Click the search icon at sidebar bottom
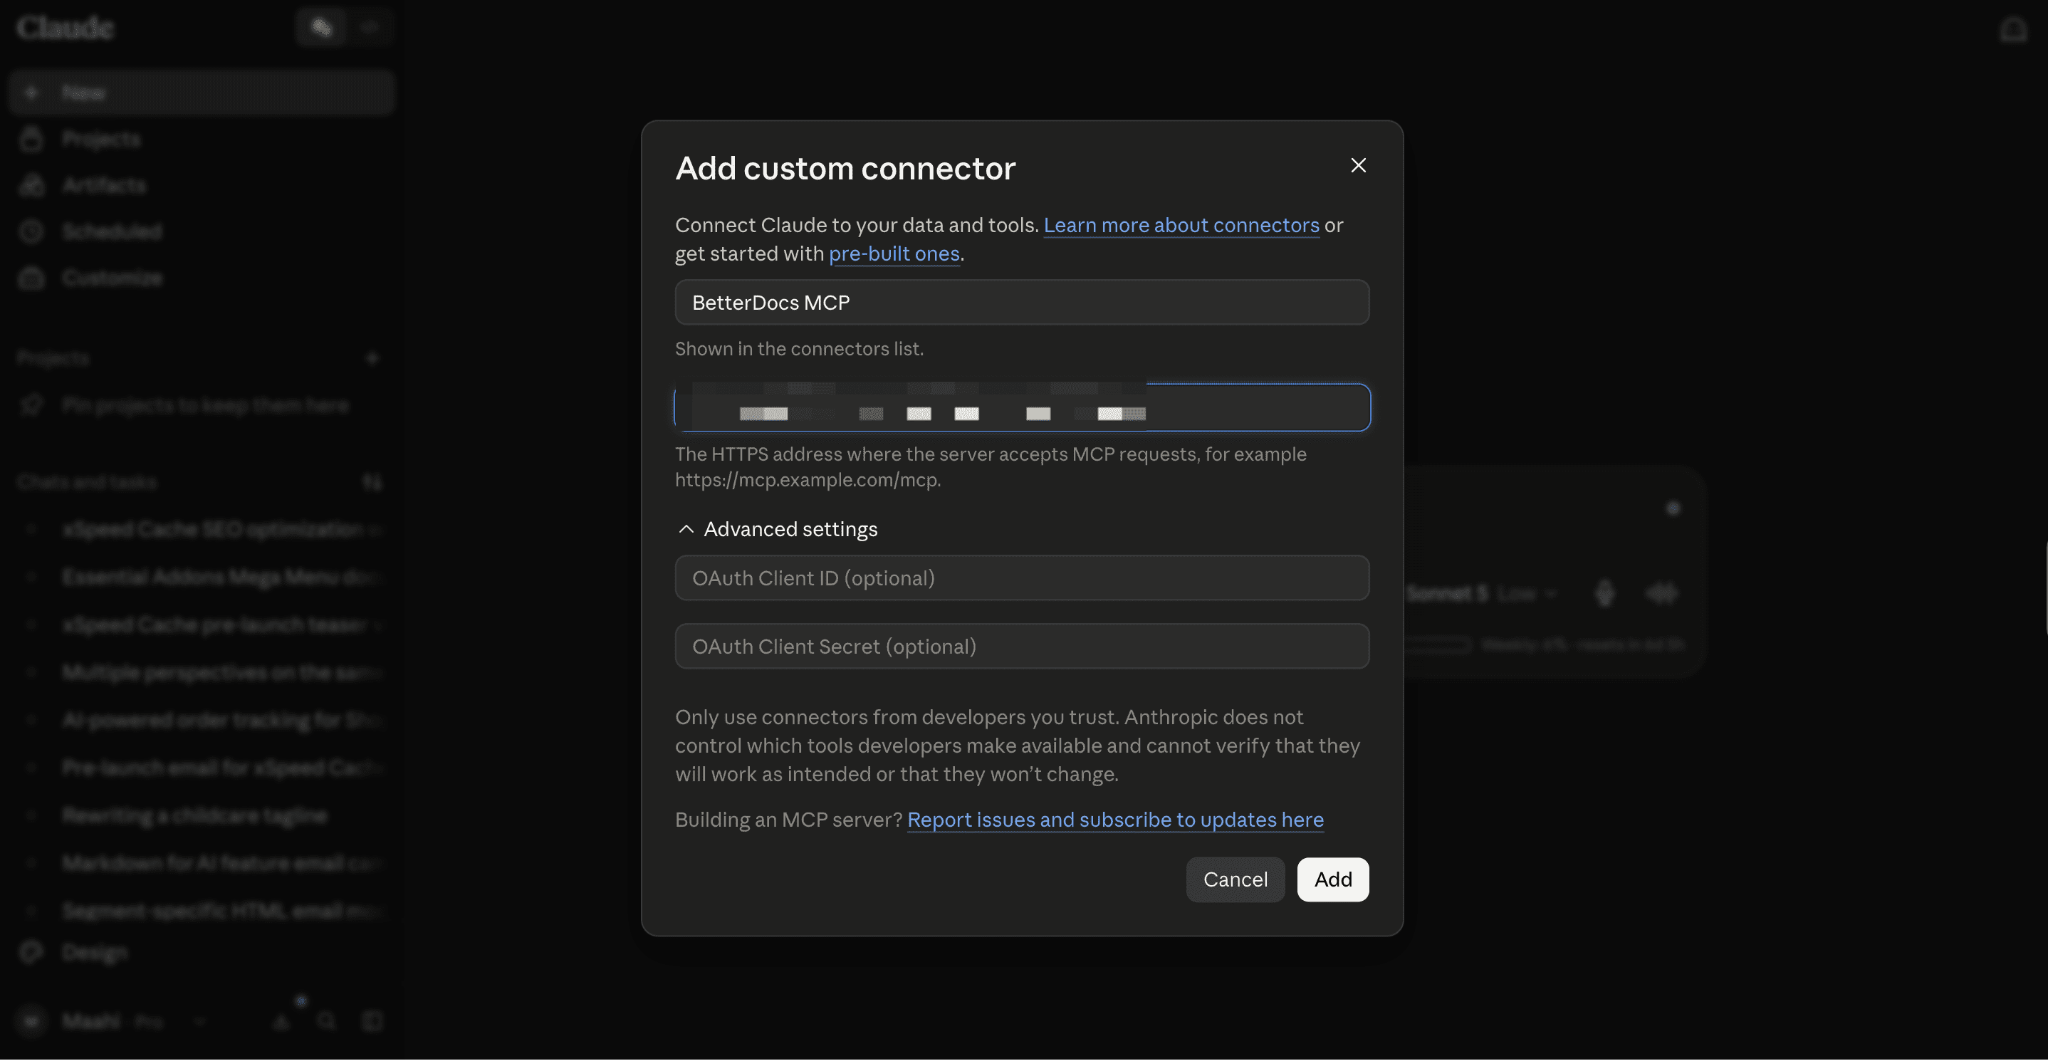 point(326,1021)
